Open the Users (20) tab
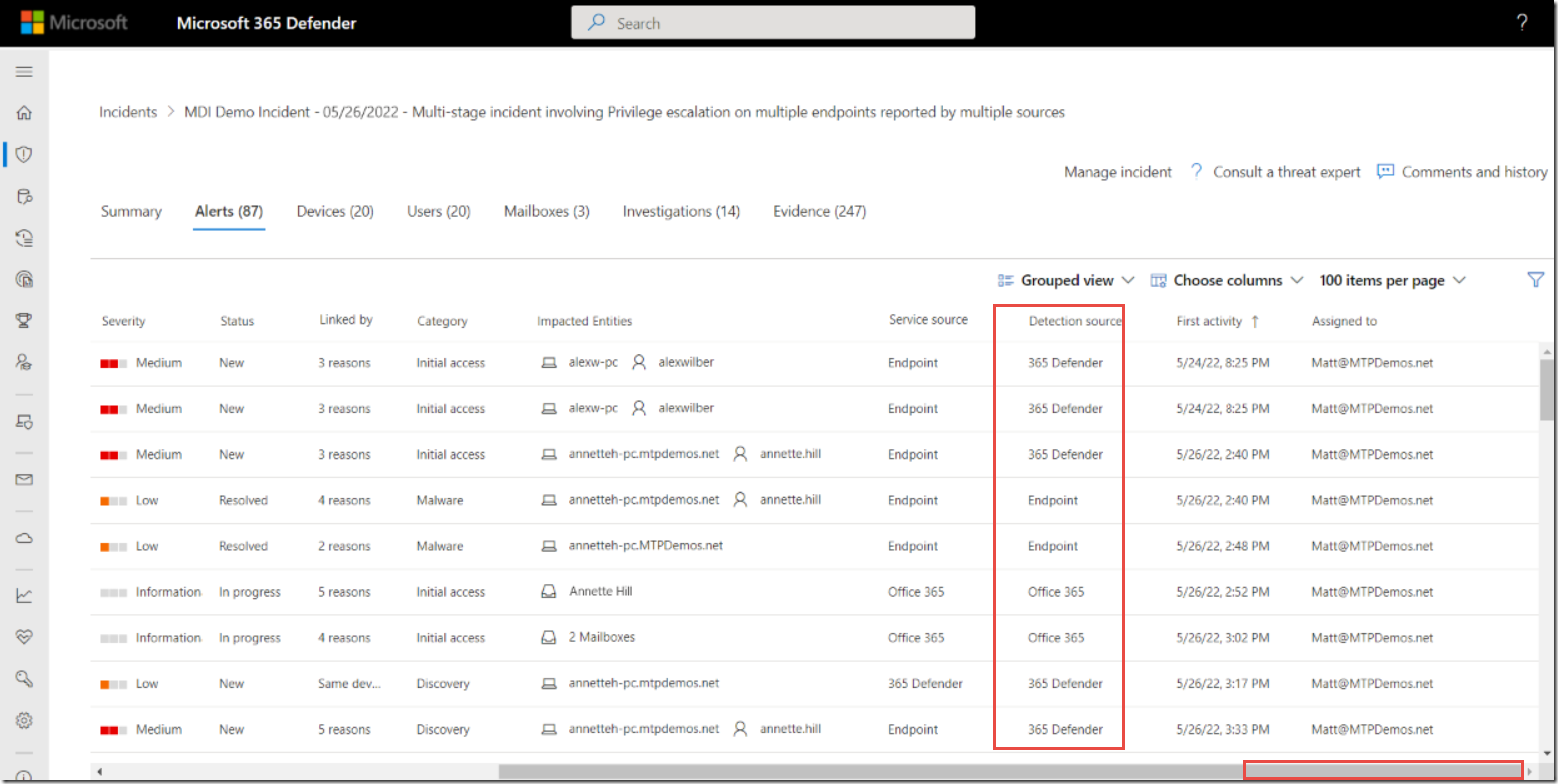Screen dimensions: 1558x784 (439, 211)
